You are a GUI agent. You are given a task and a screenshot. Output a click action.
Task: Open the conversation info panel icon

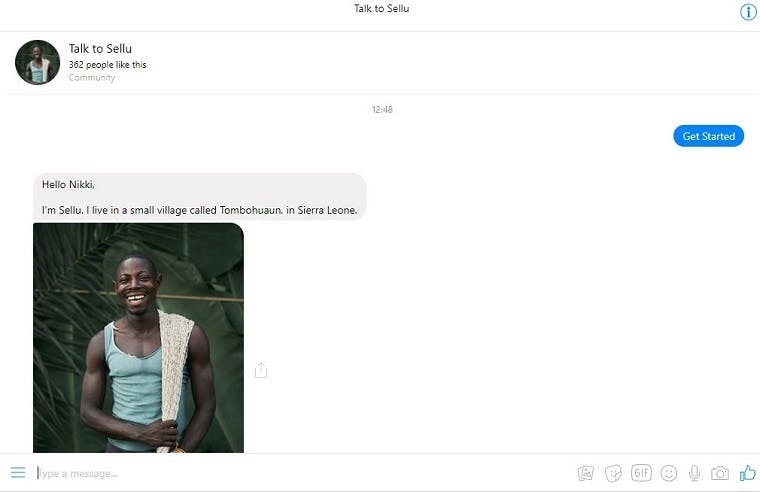[x=747, y=12]
